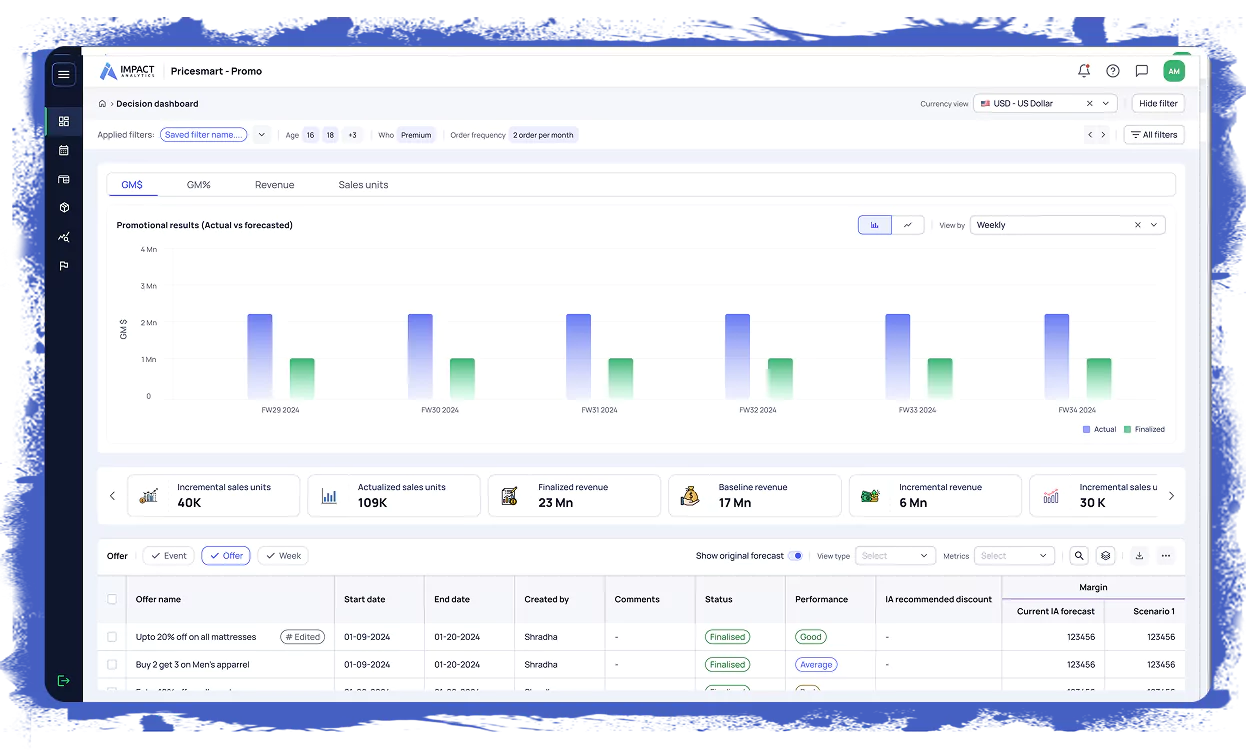Click the home icon in the breadcrumb

click(102, 104)
